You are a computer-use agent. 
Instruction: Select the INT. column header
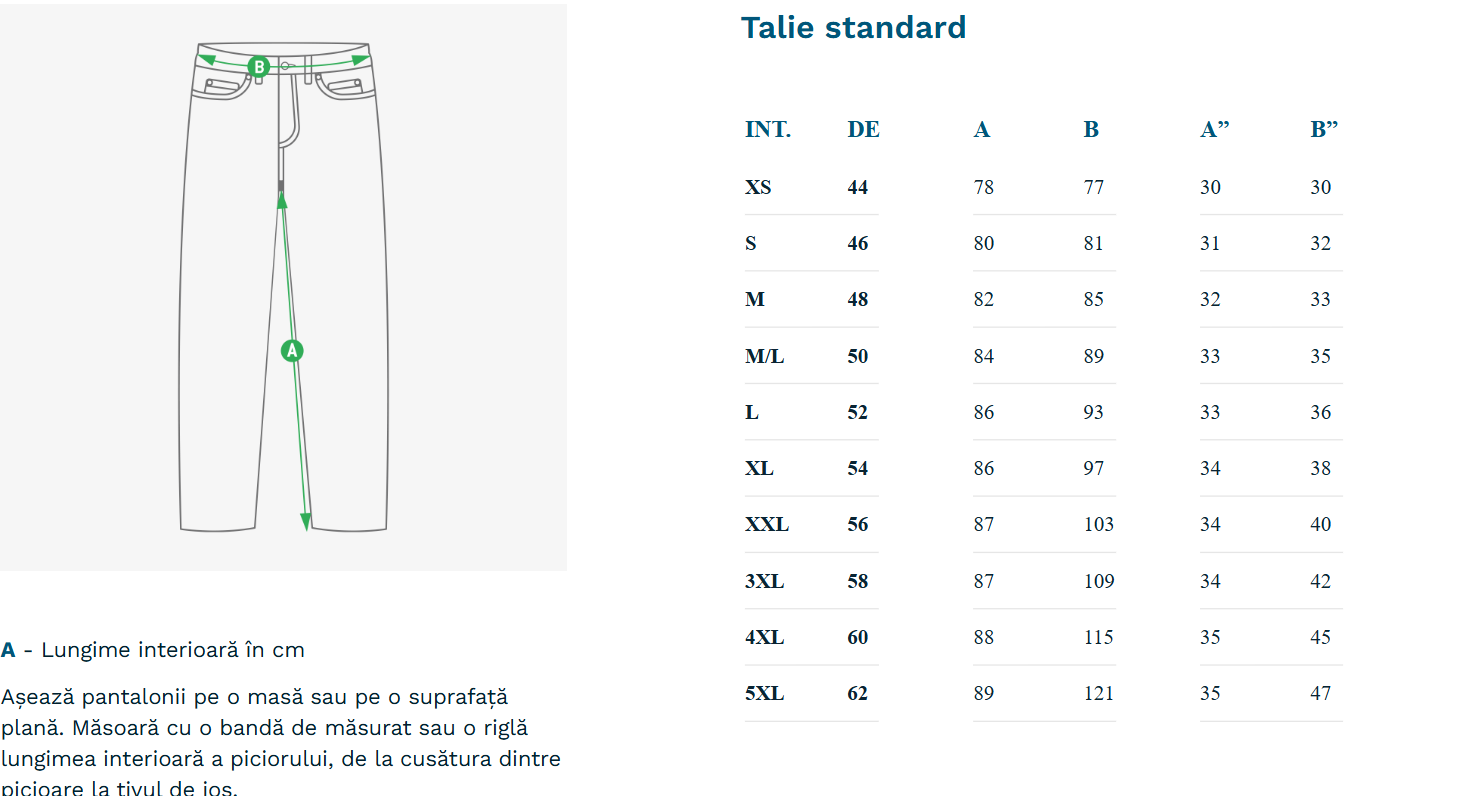(767, 130)
